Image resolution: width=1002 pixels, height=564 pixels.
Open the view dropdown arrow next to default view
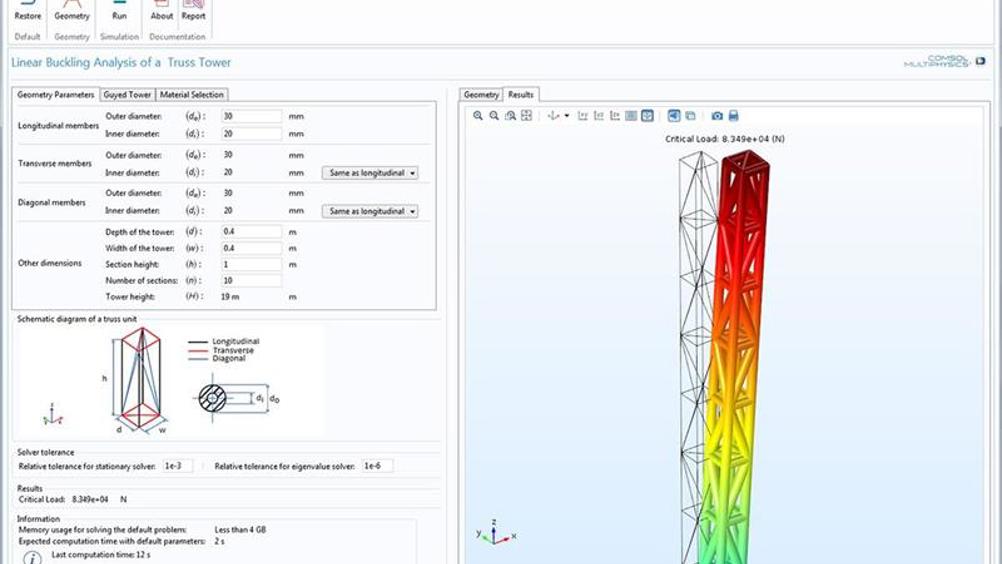tap(566, 116)
